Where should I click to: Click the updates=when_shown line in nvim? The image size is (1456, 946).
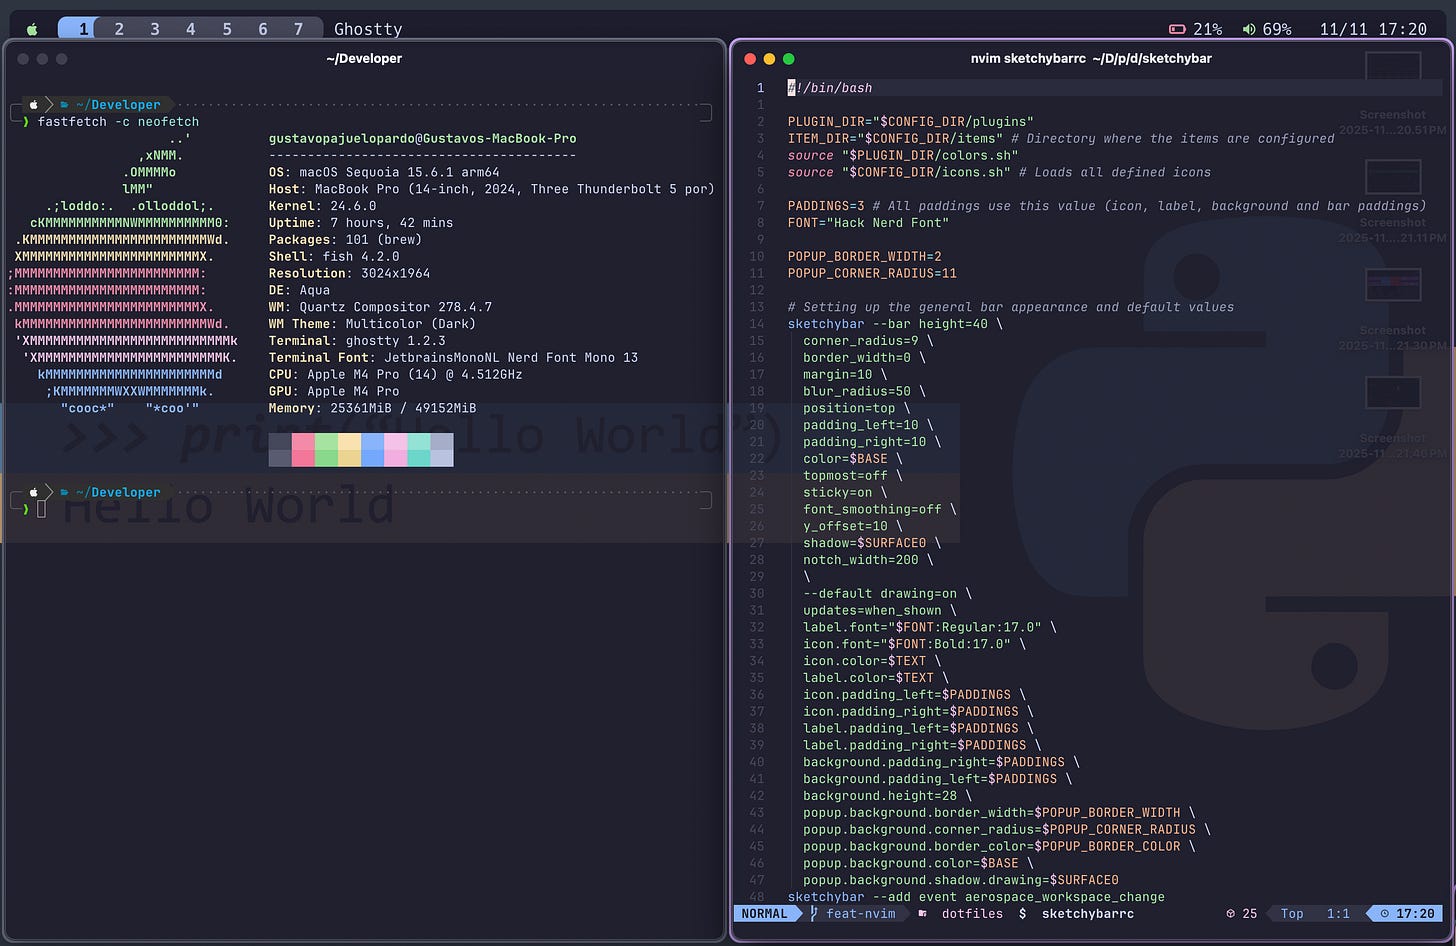(879, 610)
